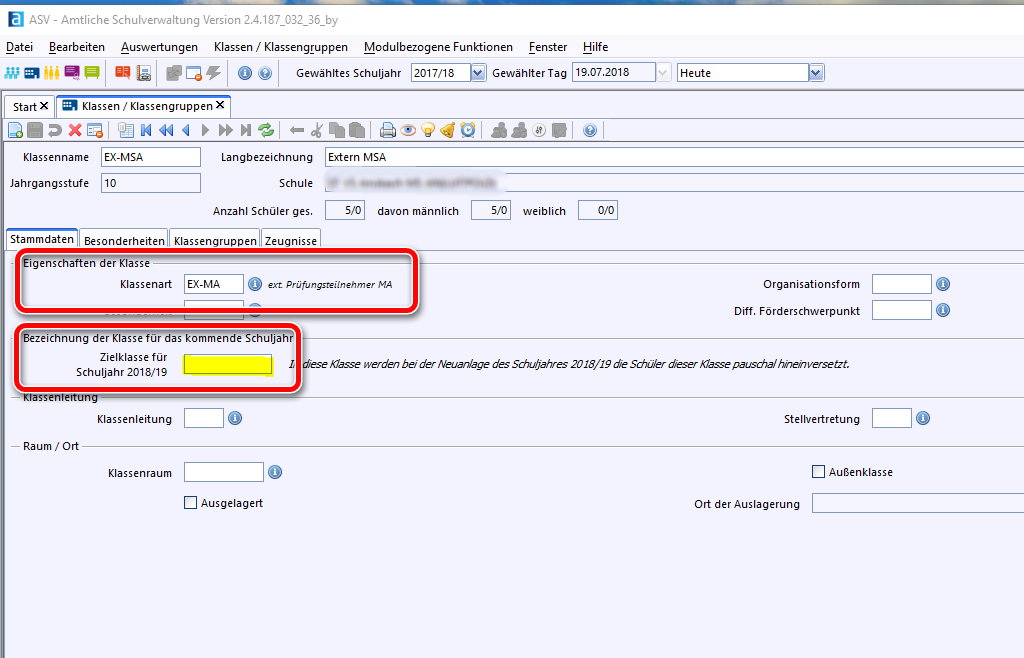
Task: Tick the Ausgelagert checkbox
Action: 191,503
